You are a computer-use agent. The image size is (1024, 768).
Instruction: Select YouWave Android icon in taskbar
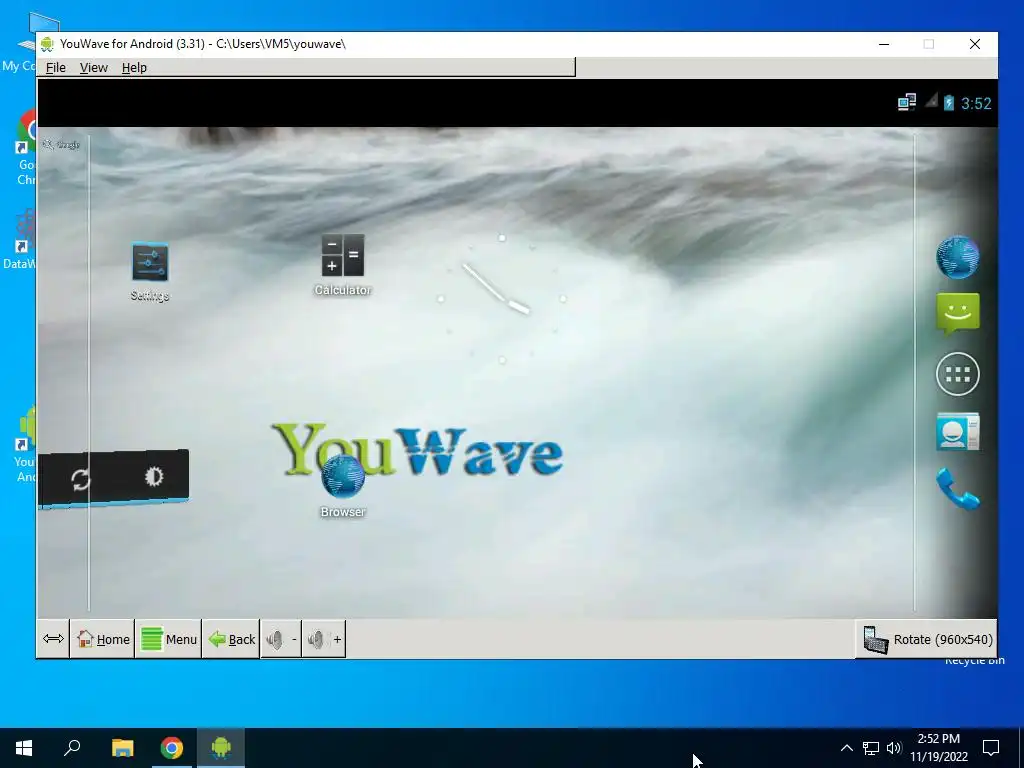(221, 748)
